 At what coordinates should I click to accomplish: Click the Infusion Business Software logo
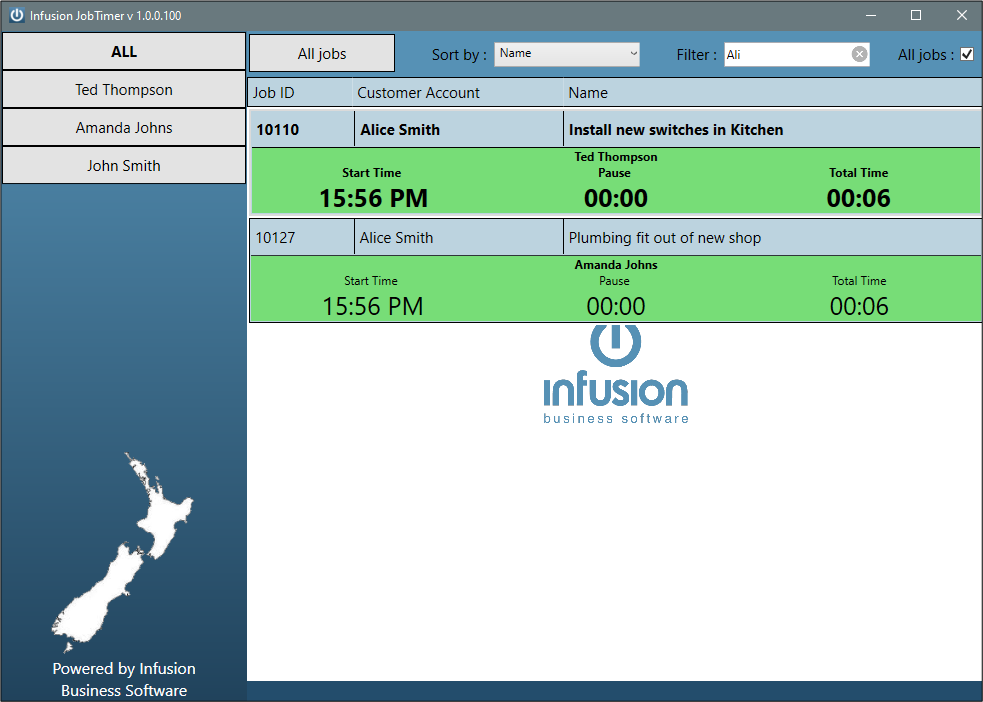615,375
